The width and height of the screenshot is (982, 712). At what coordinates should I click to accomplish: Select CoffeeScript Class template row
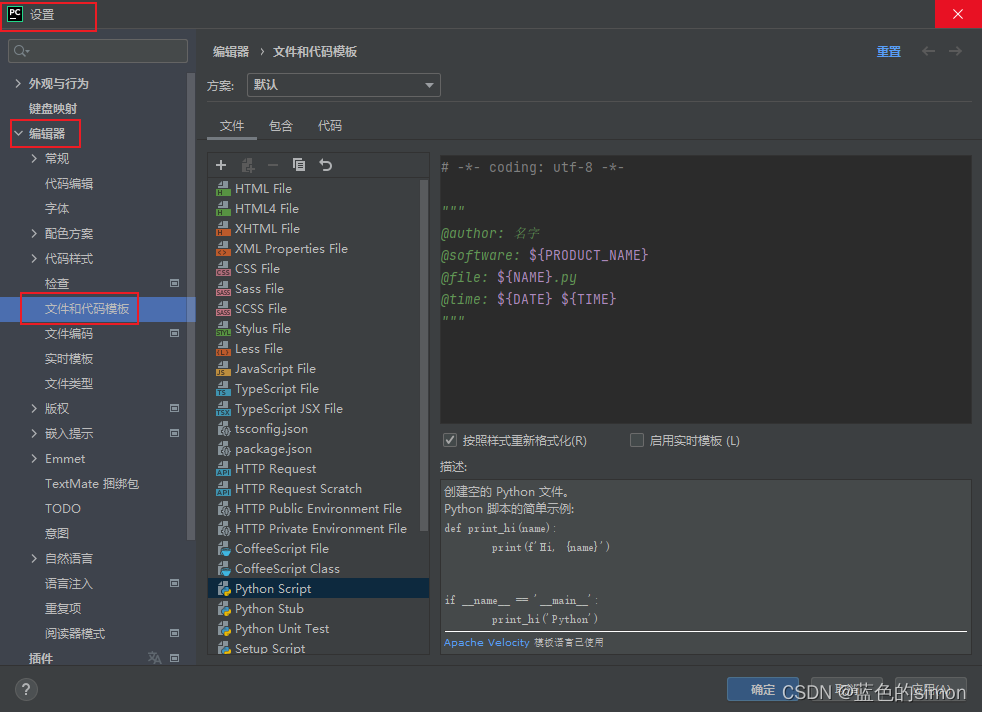318,569
